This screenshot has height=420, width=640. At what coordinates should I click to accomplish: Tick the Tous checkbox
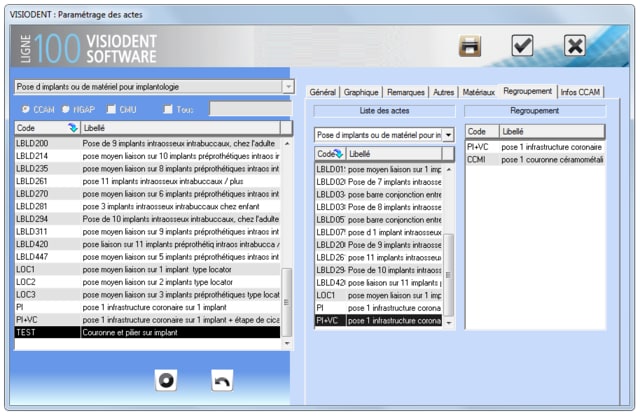point(168,109)
